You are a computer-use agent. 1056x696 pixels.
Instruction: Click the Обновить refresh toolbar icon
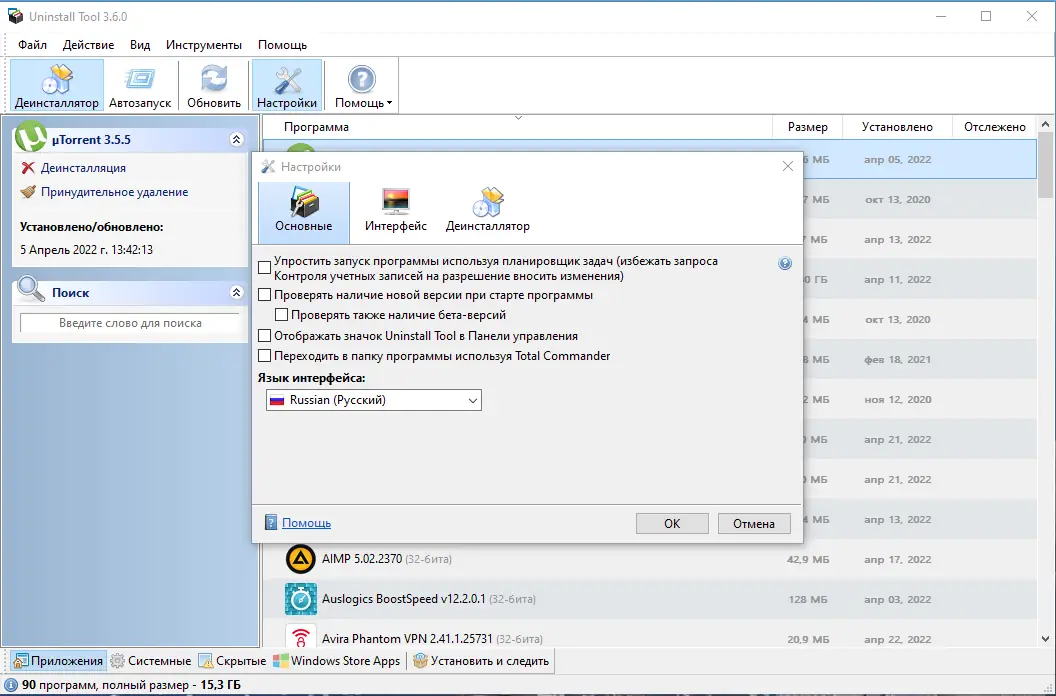coord(214,85)
